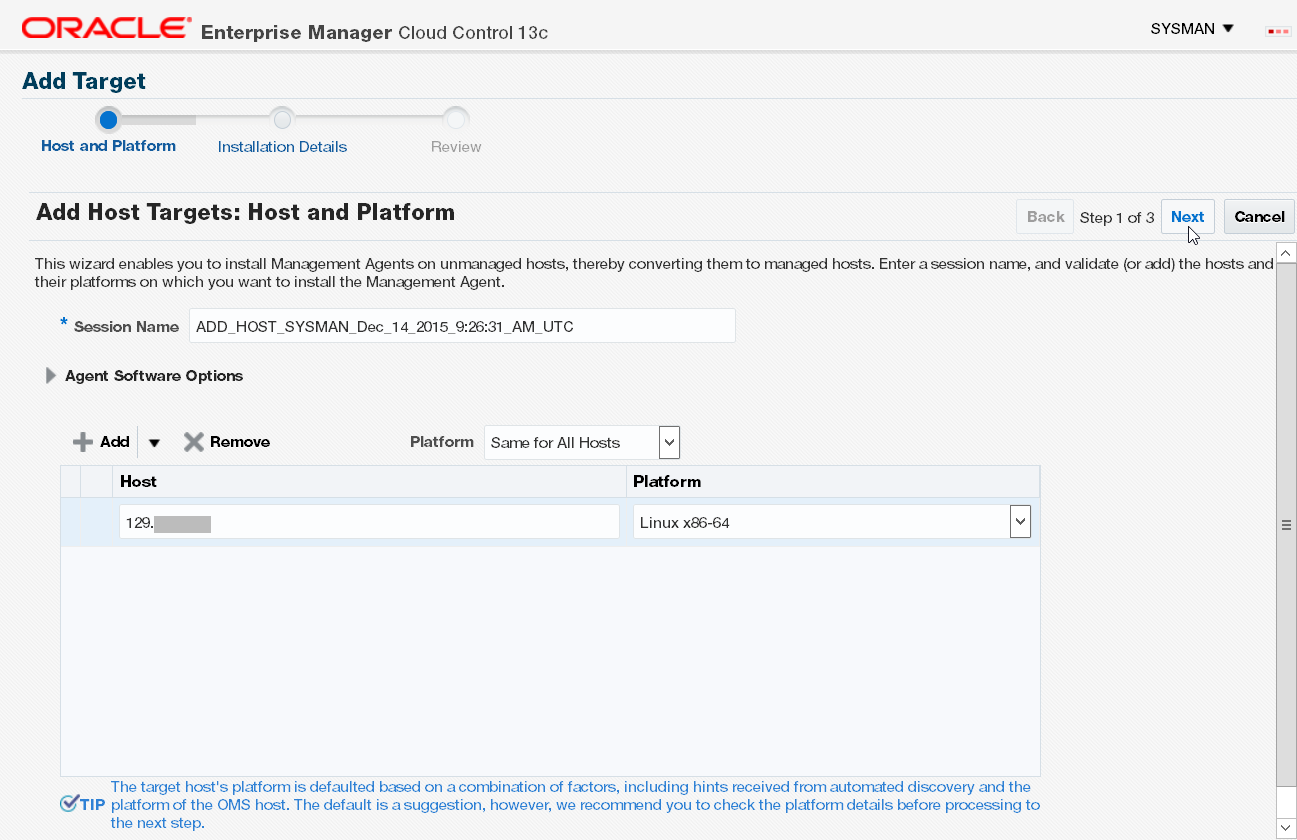This screenshot has width=1297, height=840.
Task: Click the disabled Back button
Action: click(x=1045, y=217)
